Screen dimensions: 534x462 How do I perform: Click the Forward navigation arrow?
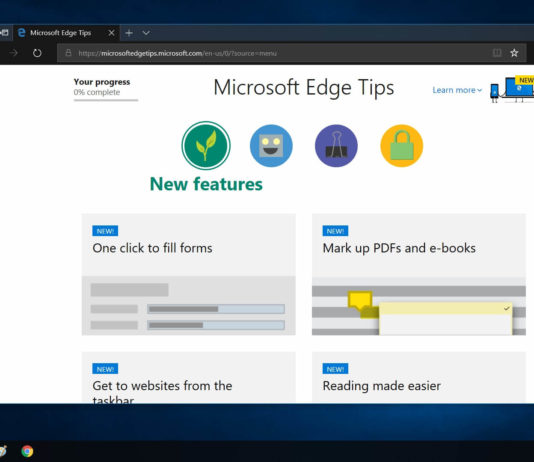(x=14, y=53)
